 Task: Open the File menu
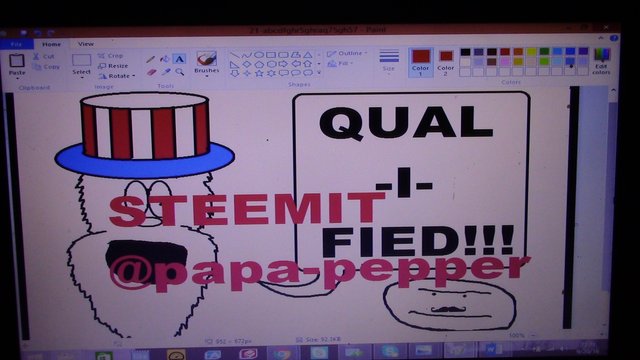(x=17, y=44)
